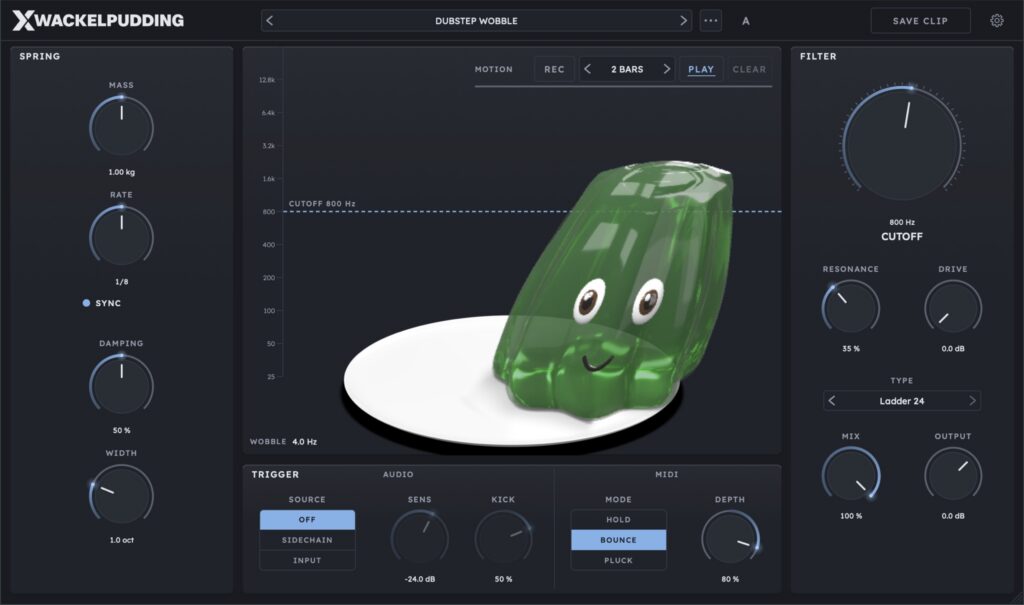Click the RATE knob
The image size is (1024, 605).
tap(121, 237)
